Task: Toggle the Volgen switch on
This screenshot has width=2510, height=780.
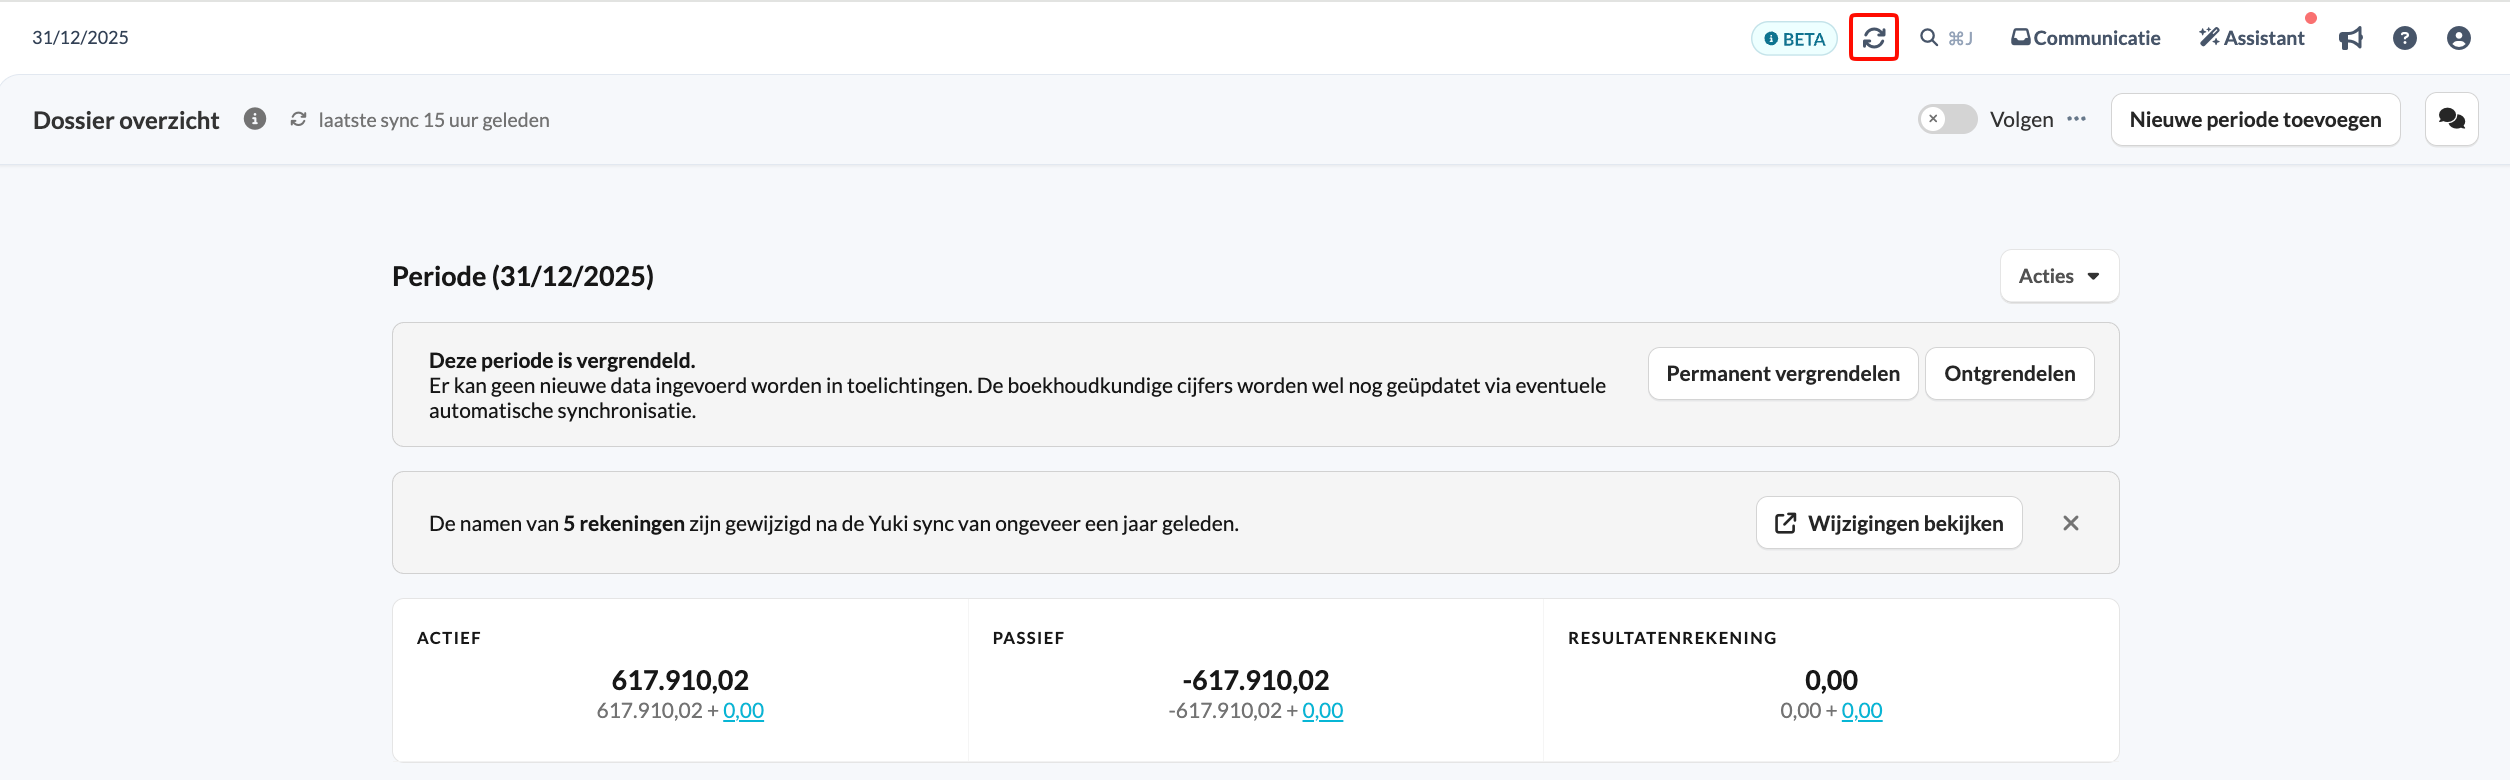Action: coord(1947,119)
